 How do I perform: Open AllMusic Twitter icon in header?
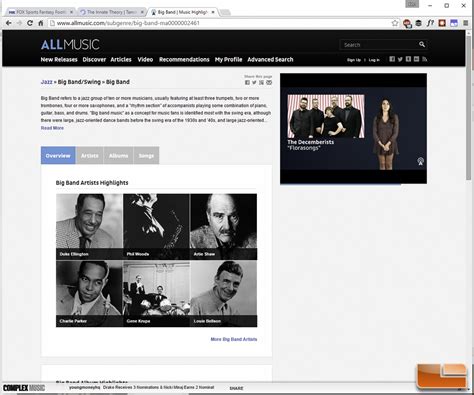click(400, 59)
